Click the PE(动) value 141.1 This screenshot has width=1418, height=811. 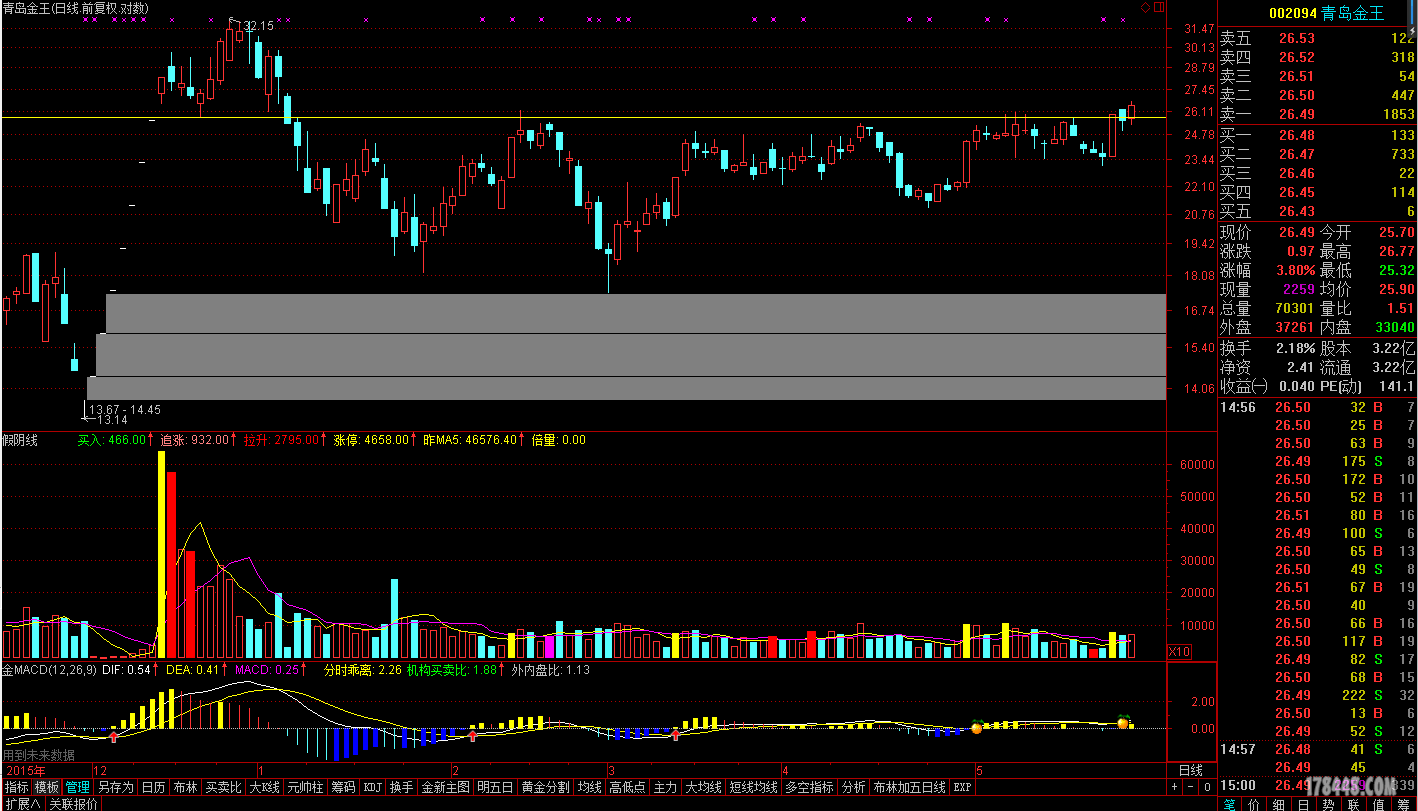1395,386
